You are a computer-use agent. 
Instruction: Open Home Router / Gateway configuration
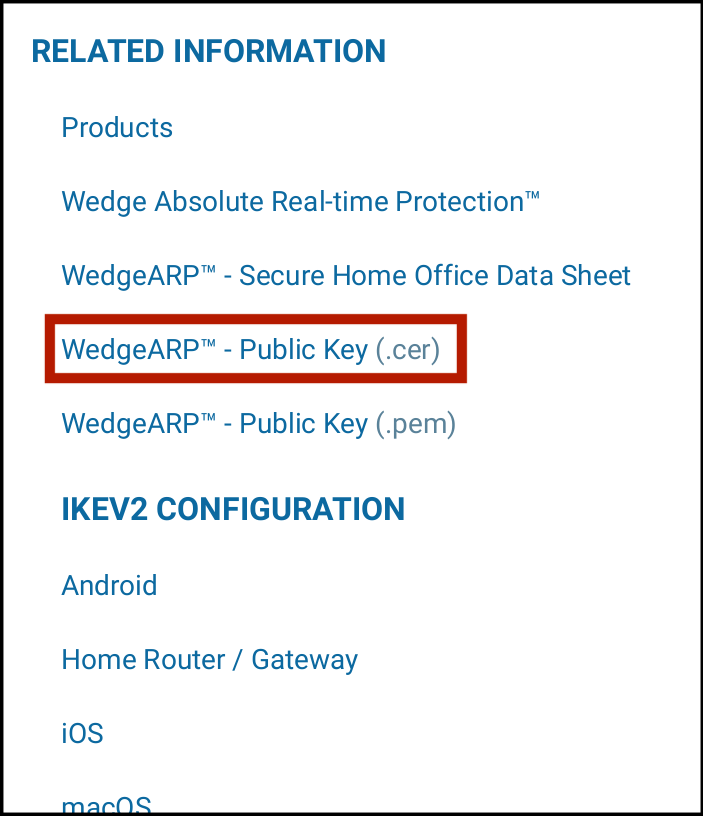[x=209, y=660]
